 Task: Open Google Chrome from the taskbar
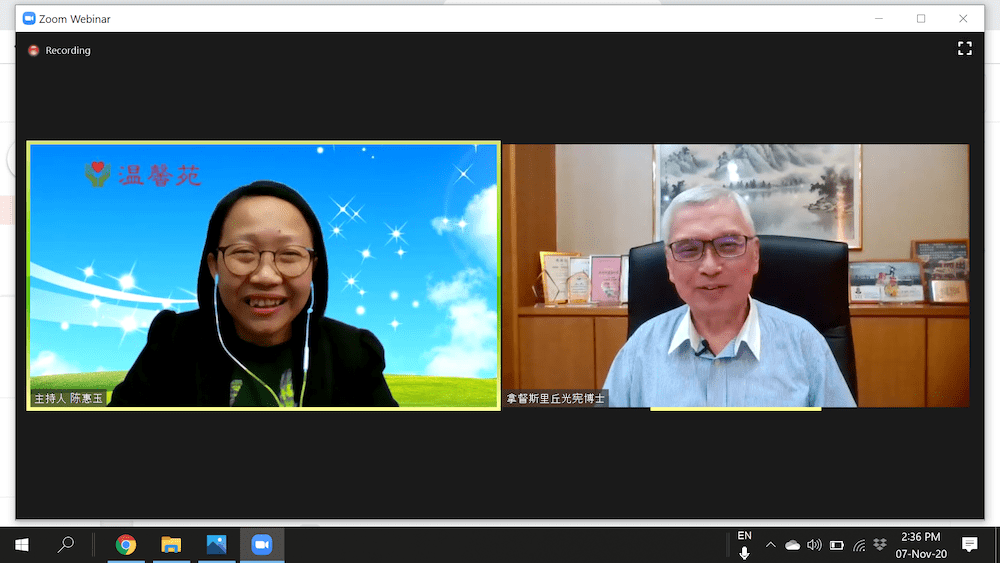(126, 545)
